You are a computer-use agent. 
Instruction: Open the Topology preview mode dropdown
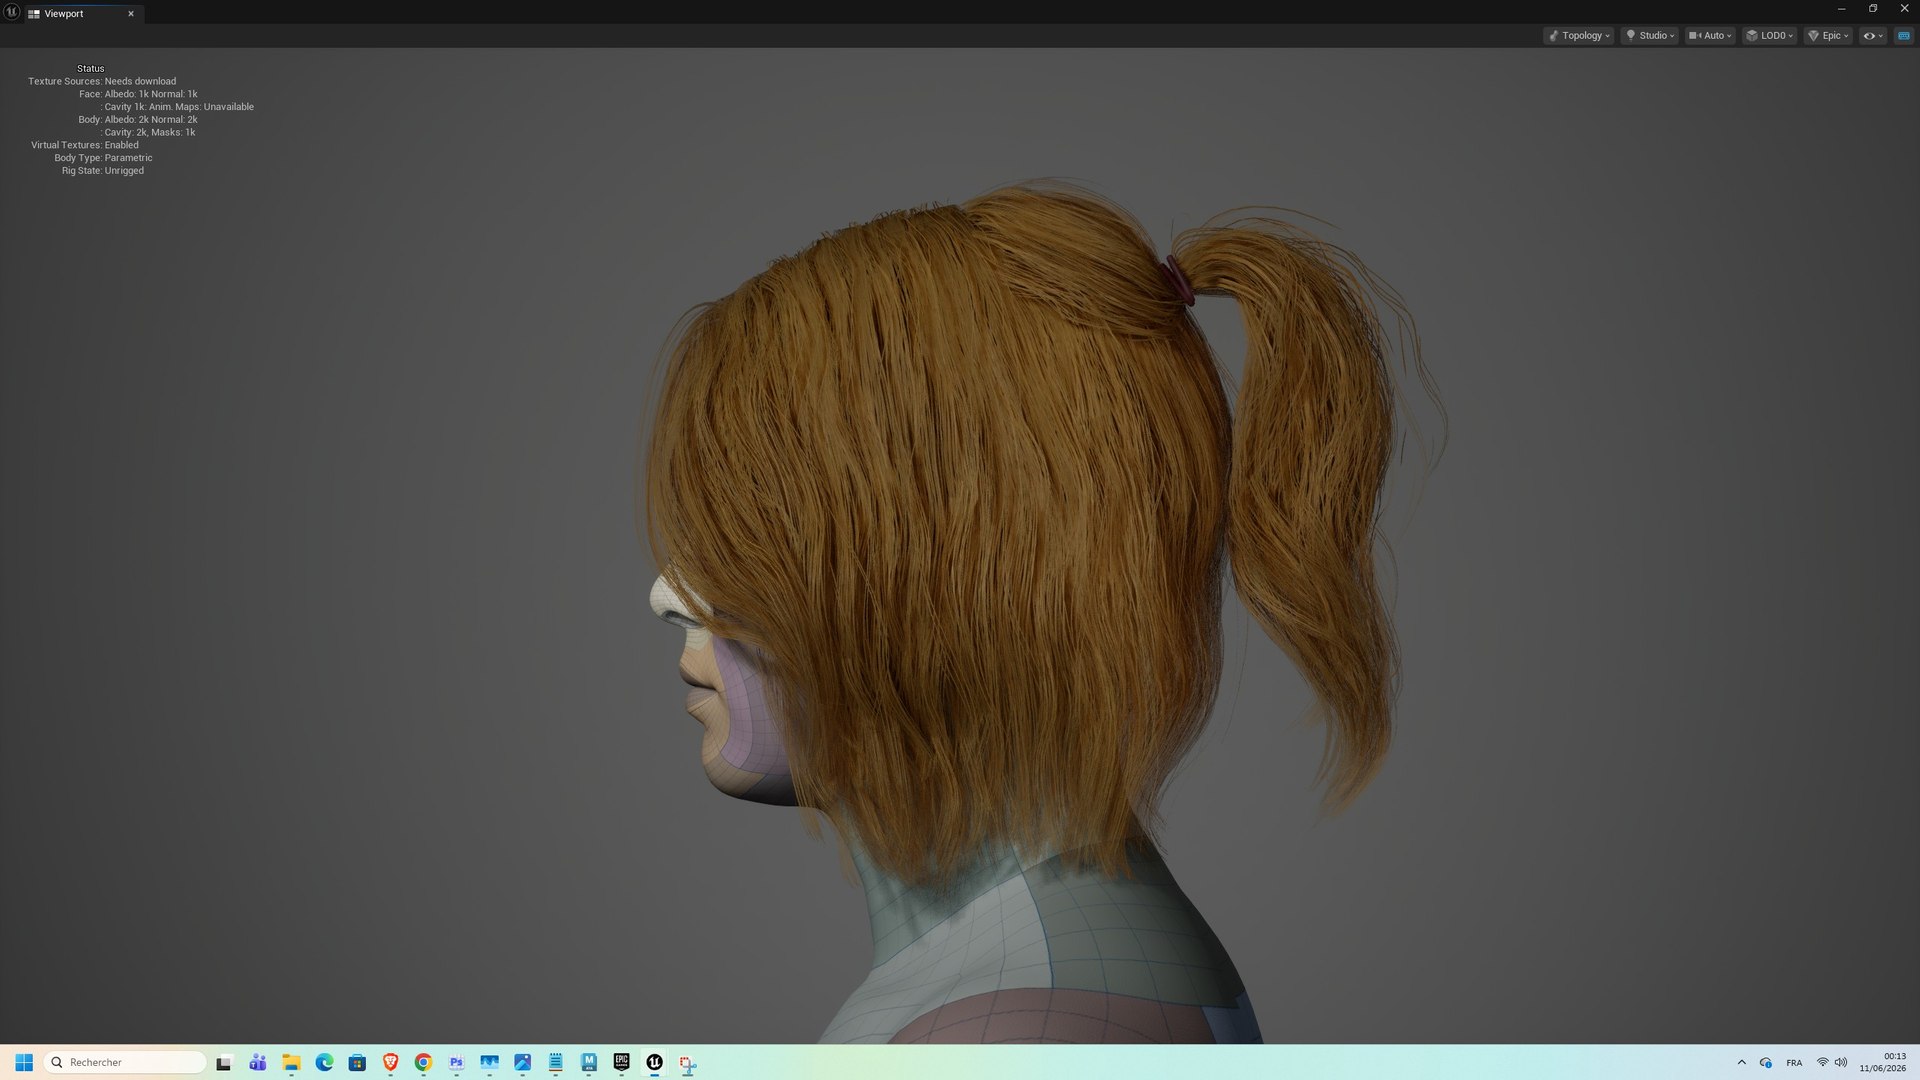pyautogui.click(x=1579, y=35)
